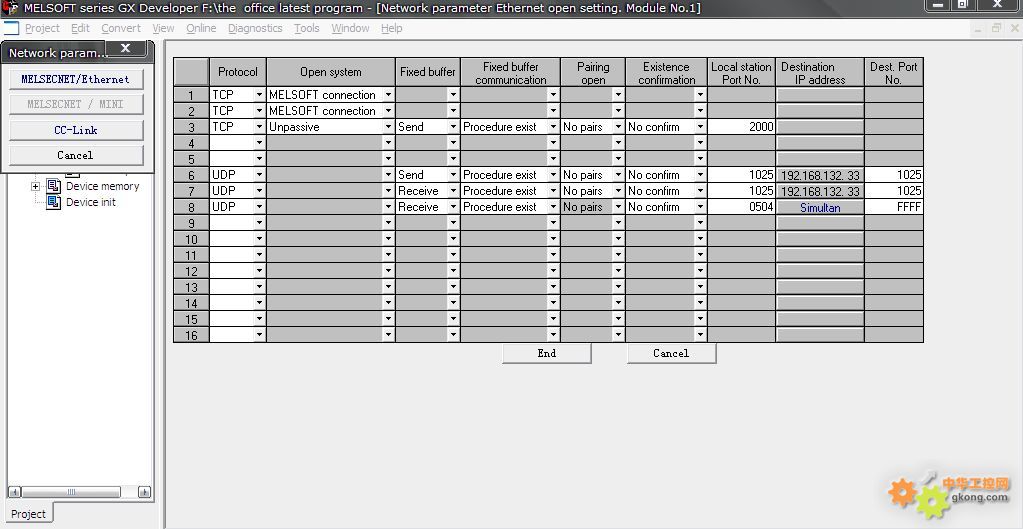Expand the Device memory tree node
The height and width of the screenshot is (529, 1023).
(x=35, y=187)
